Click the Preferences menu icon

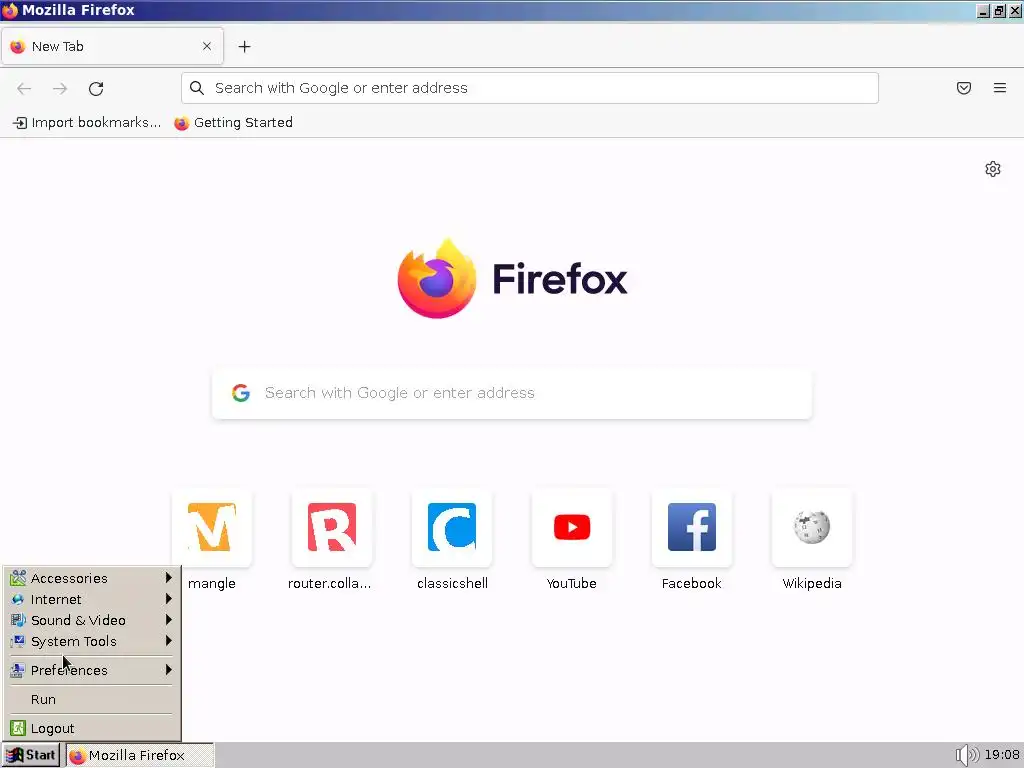(x=18, y=669)
